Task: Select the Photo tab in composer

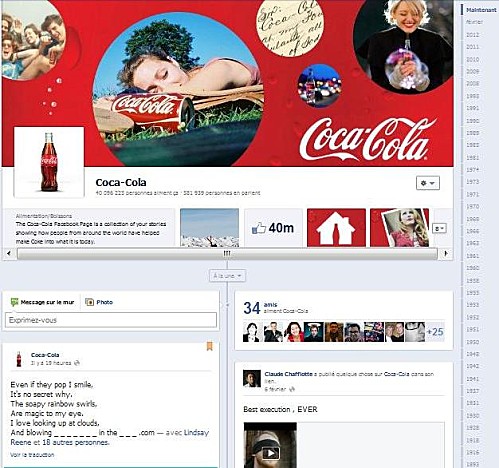Action: (99, 302)
